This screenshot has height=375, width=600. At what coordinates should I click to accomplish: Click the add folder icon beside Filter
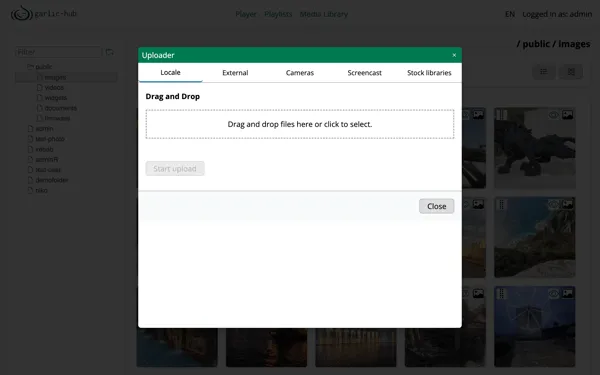pyautogui.click(x=110, y=52)
